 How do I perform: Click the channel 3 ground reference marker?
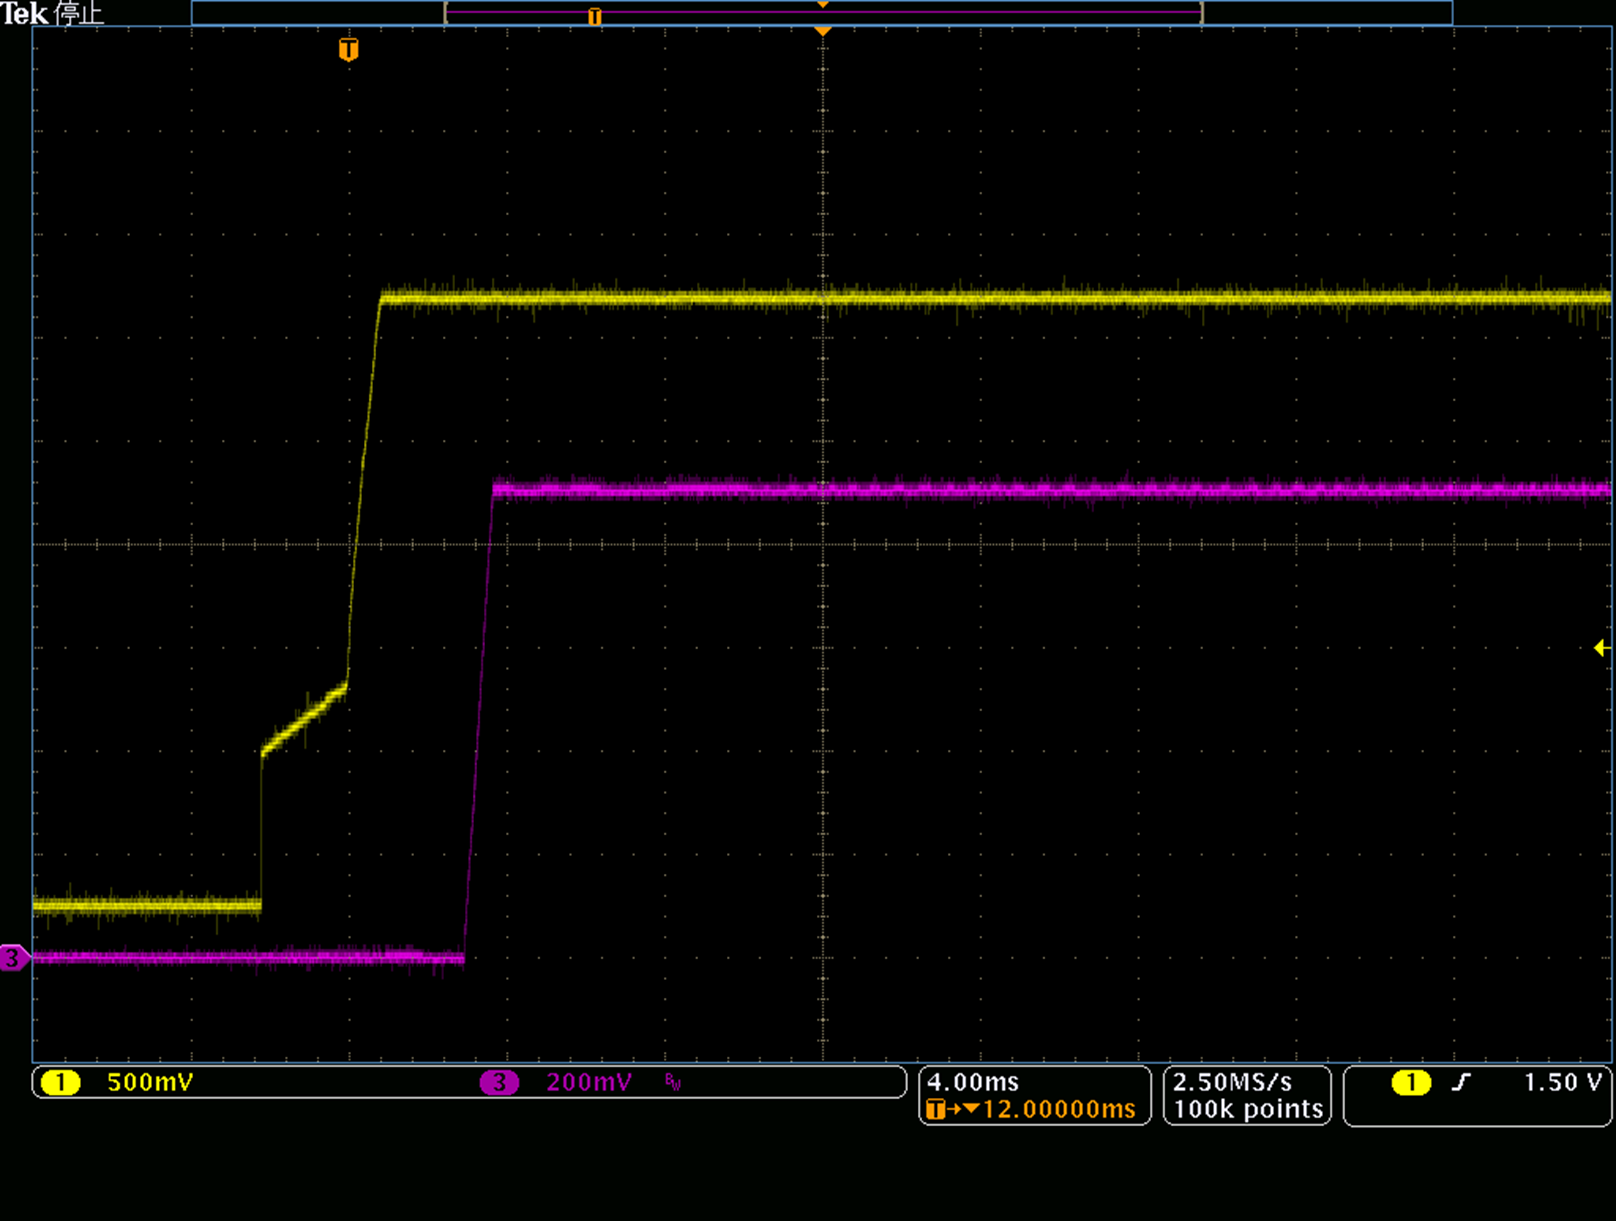pyautogui.click(x=13, y=958)
